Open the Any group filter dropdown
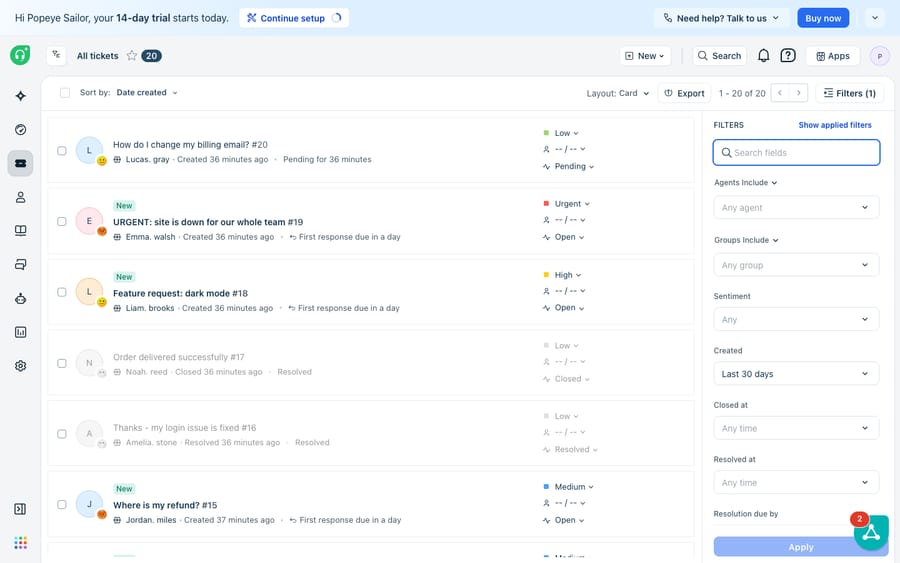The height and width of the screenshot is (563, 900). point(796,265)
